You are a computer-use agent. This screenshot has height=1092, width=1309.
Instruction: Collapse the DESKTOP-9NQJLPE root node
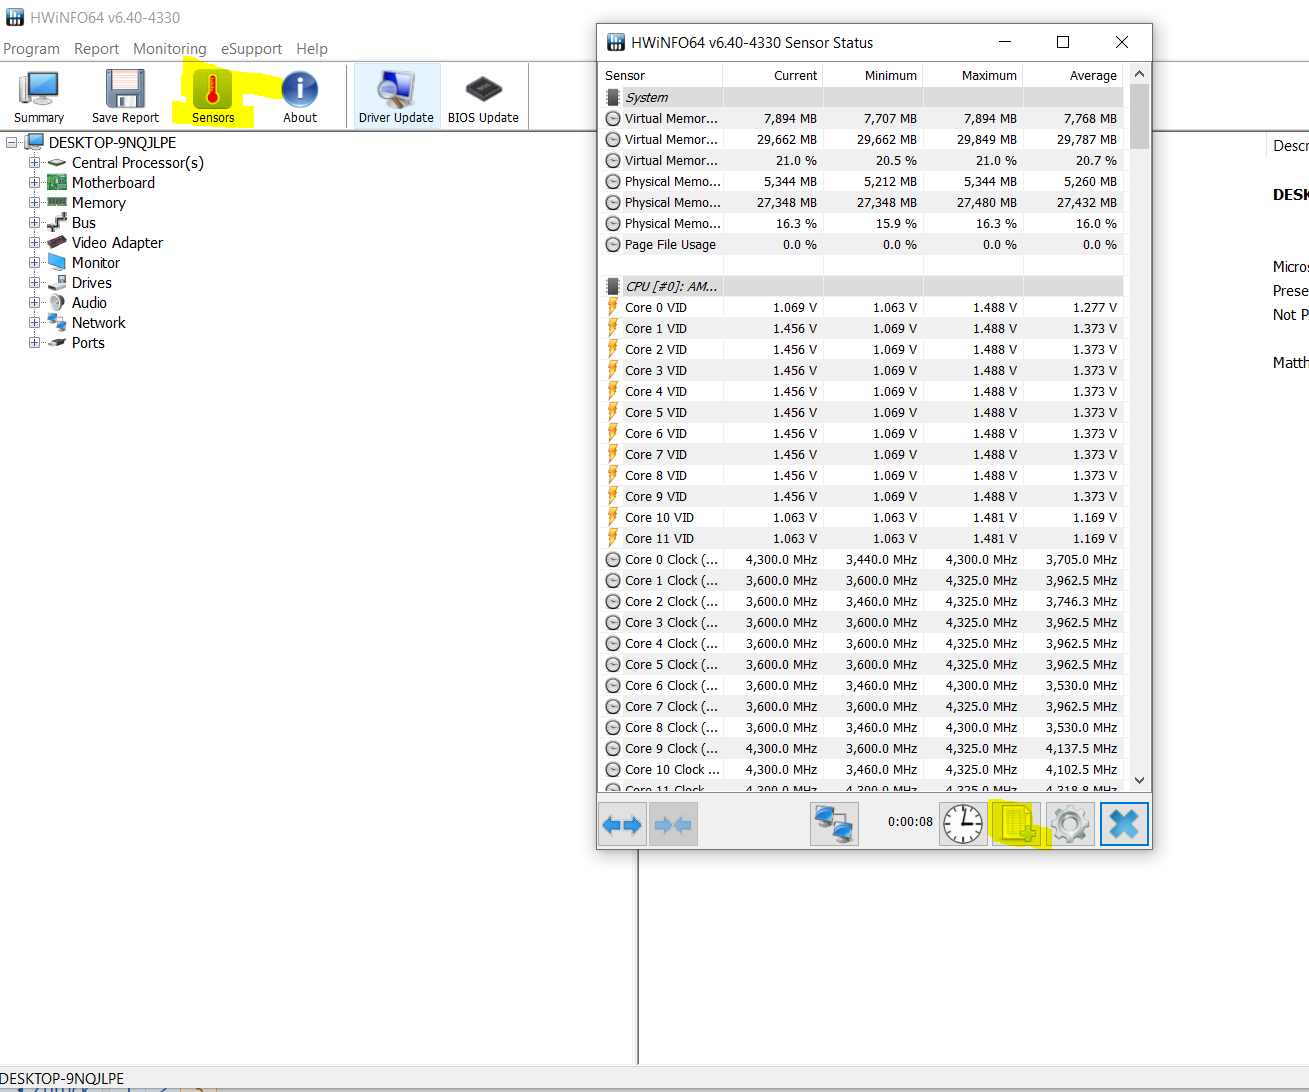point(12,142)
